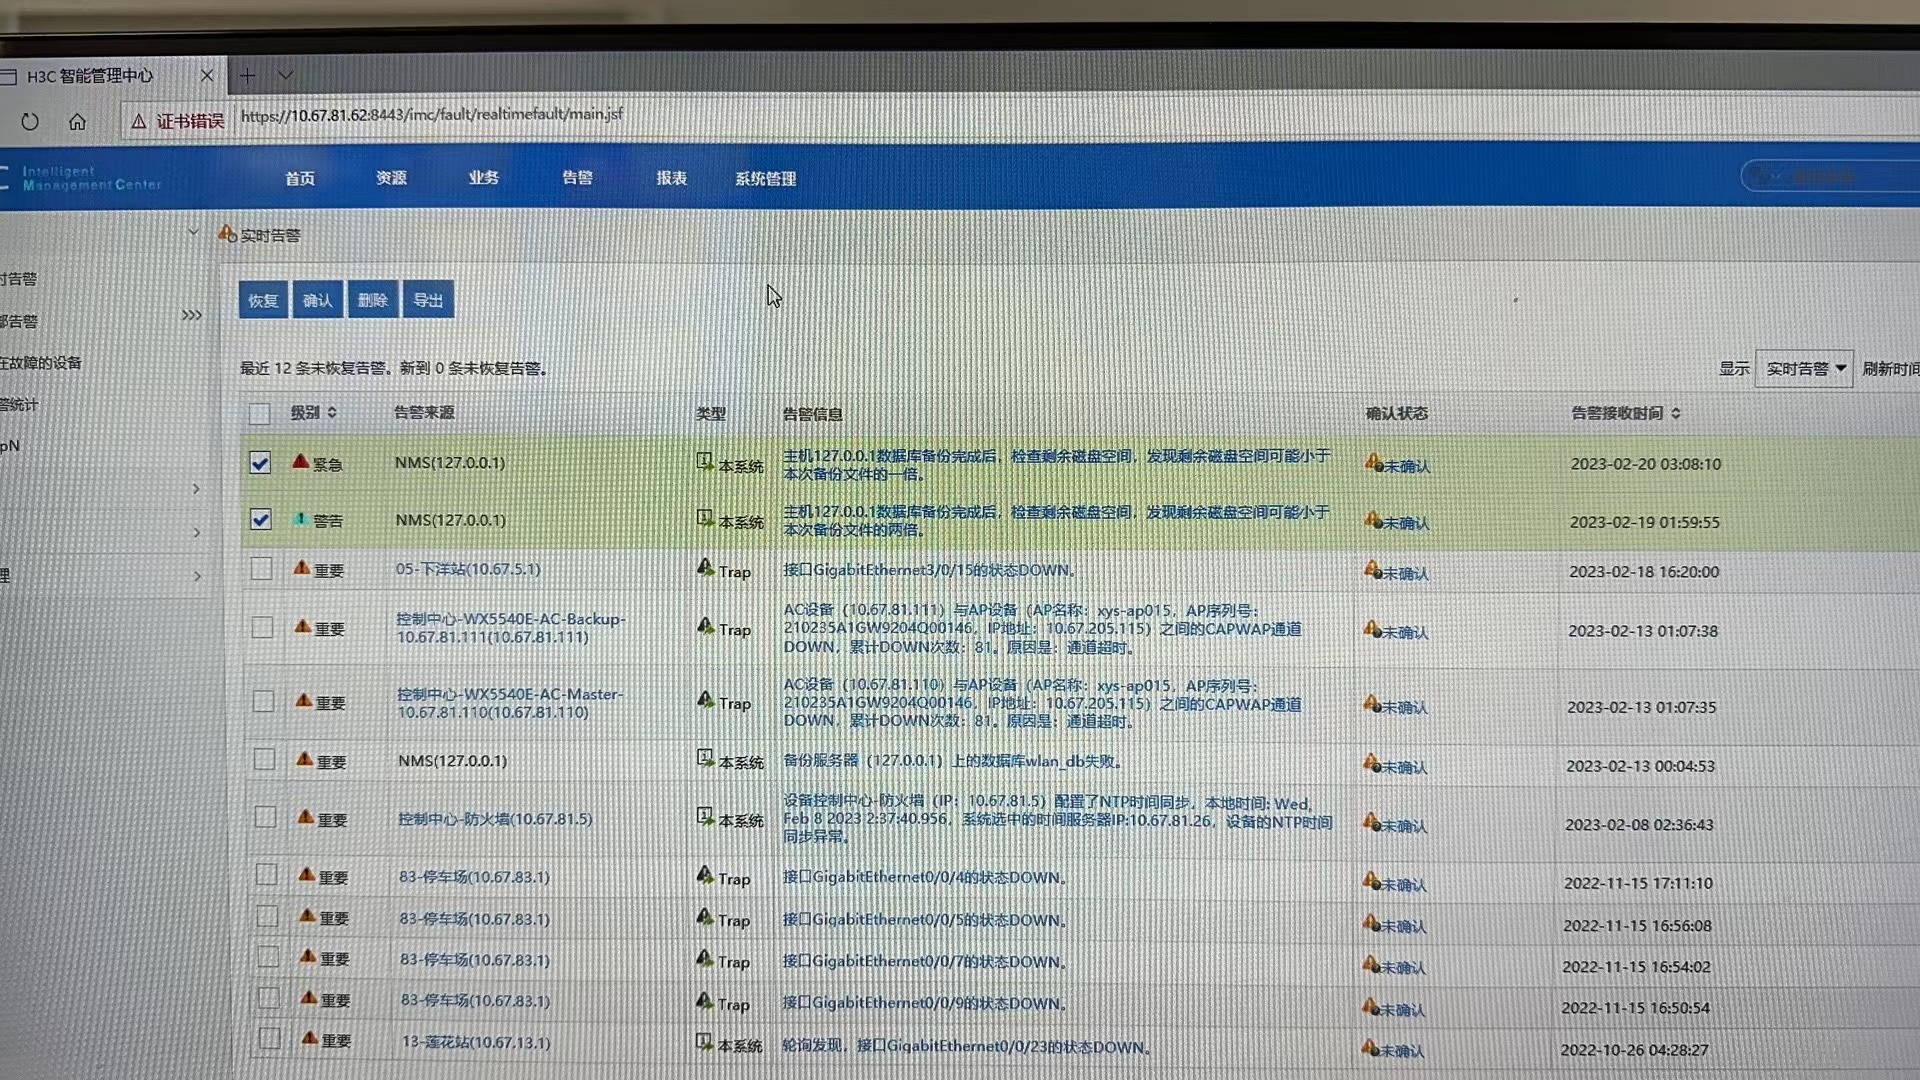The width and height of the screenshot is (1920, 1080).
Task: Expand the sidebar triple-chevron arrow
Action: coord(191,315)
